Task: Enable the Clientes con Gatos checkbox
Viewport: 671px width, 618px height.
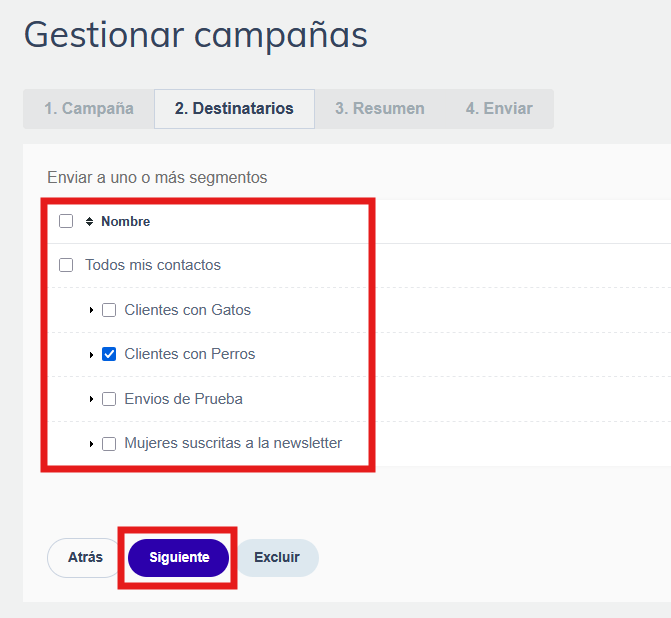Action: click(109, 310)
